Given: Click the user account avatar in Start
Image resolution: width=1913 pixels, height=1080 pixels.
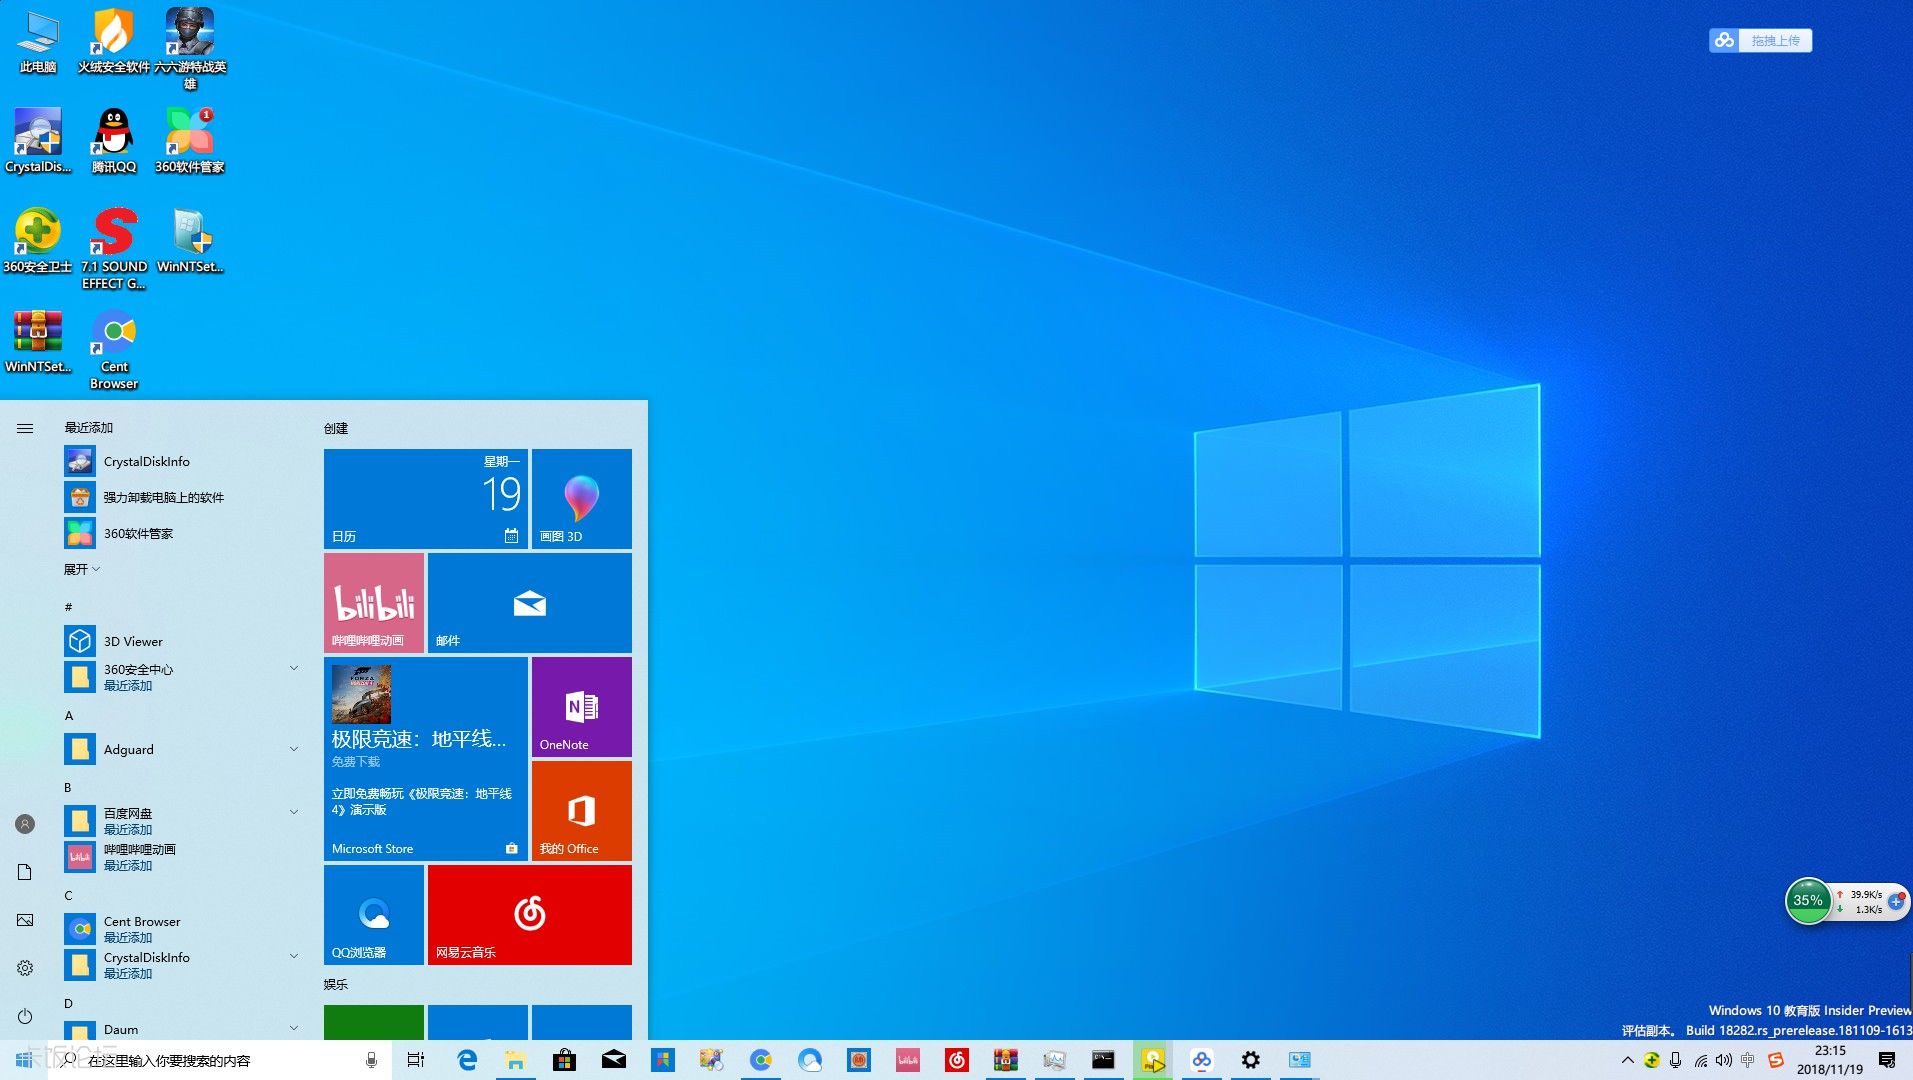Looking at the screenshot, I should 25,824.
